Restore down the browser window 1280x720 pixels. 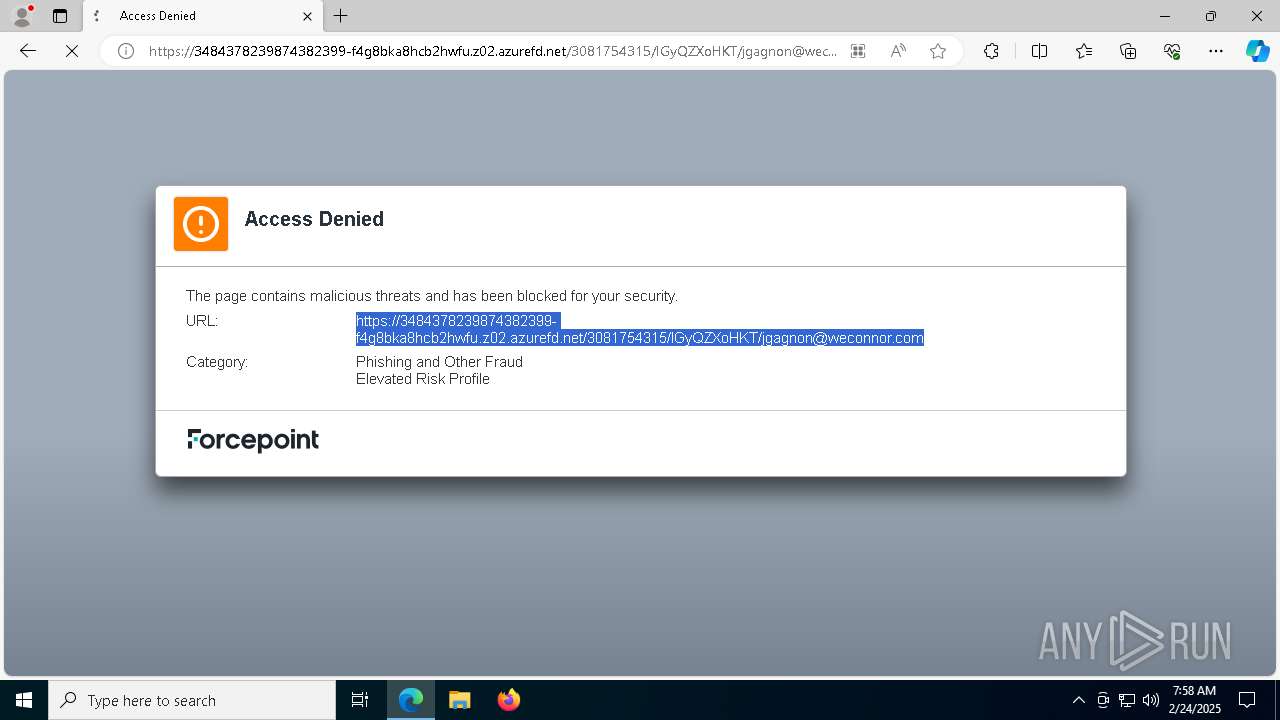tap(1211, 16)
